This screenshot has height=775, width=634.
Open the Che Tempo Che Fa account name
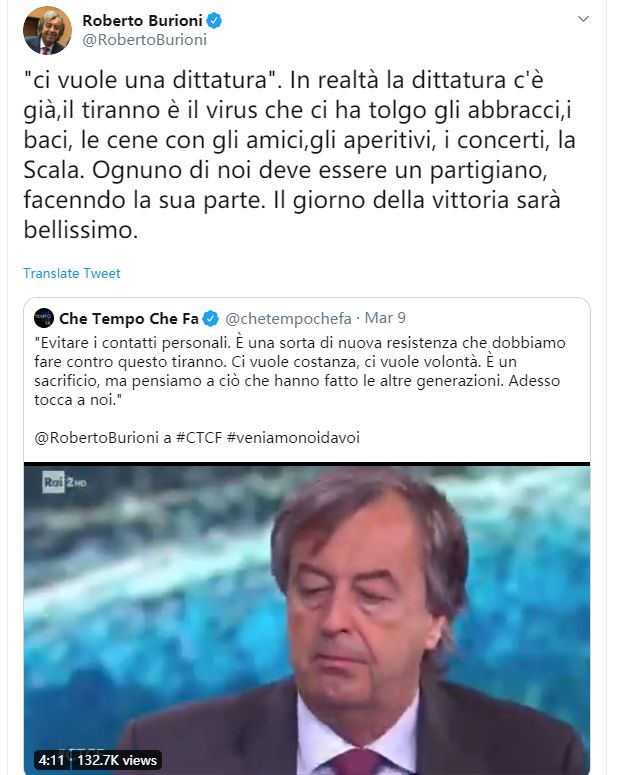128,319
